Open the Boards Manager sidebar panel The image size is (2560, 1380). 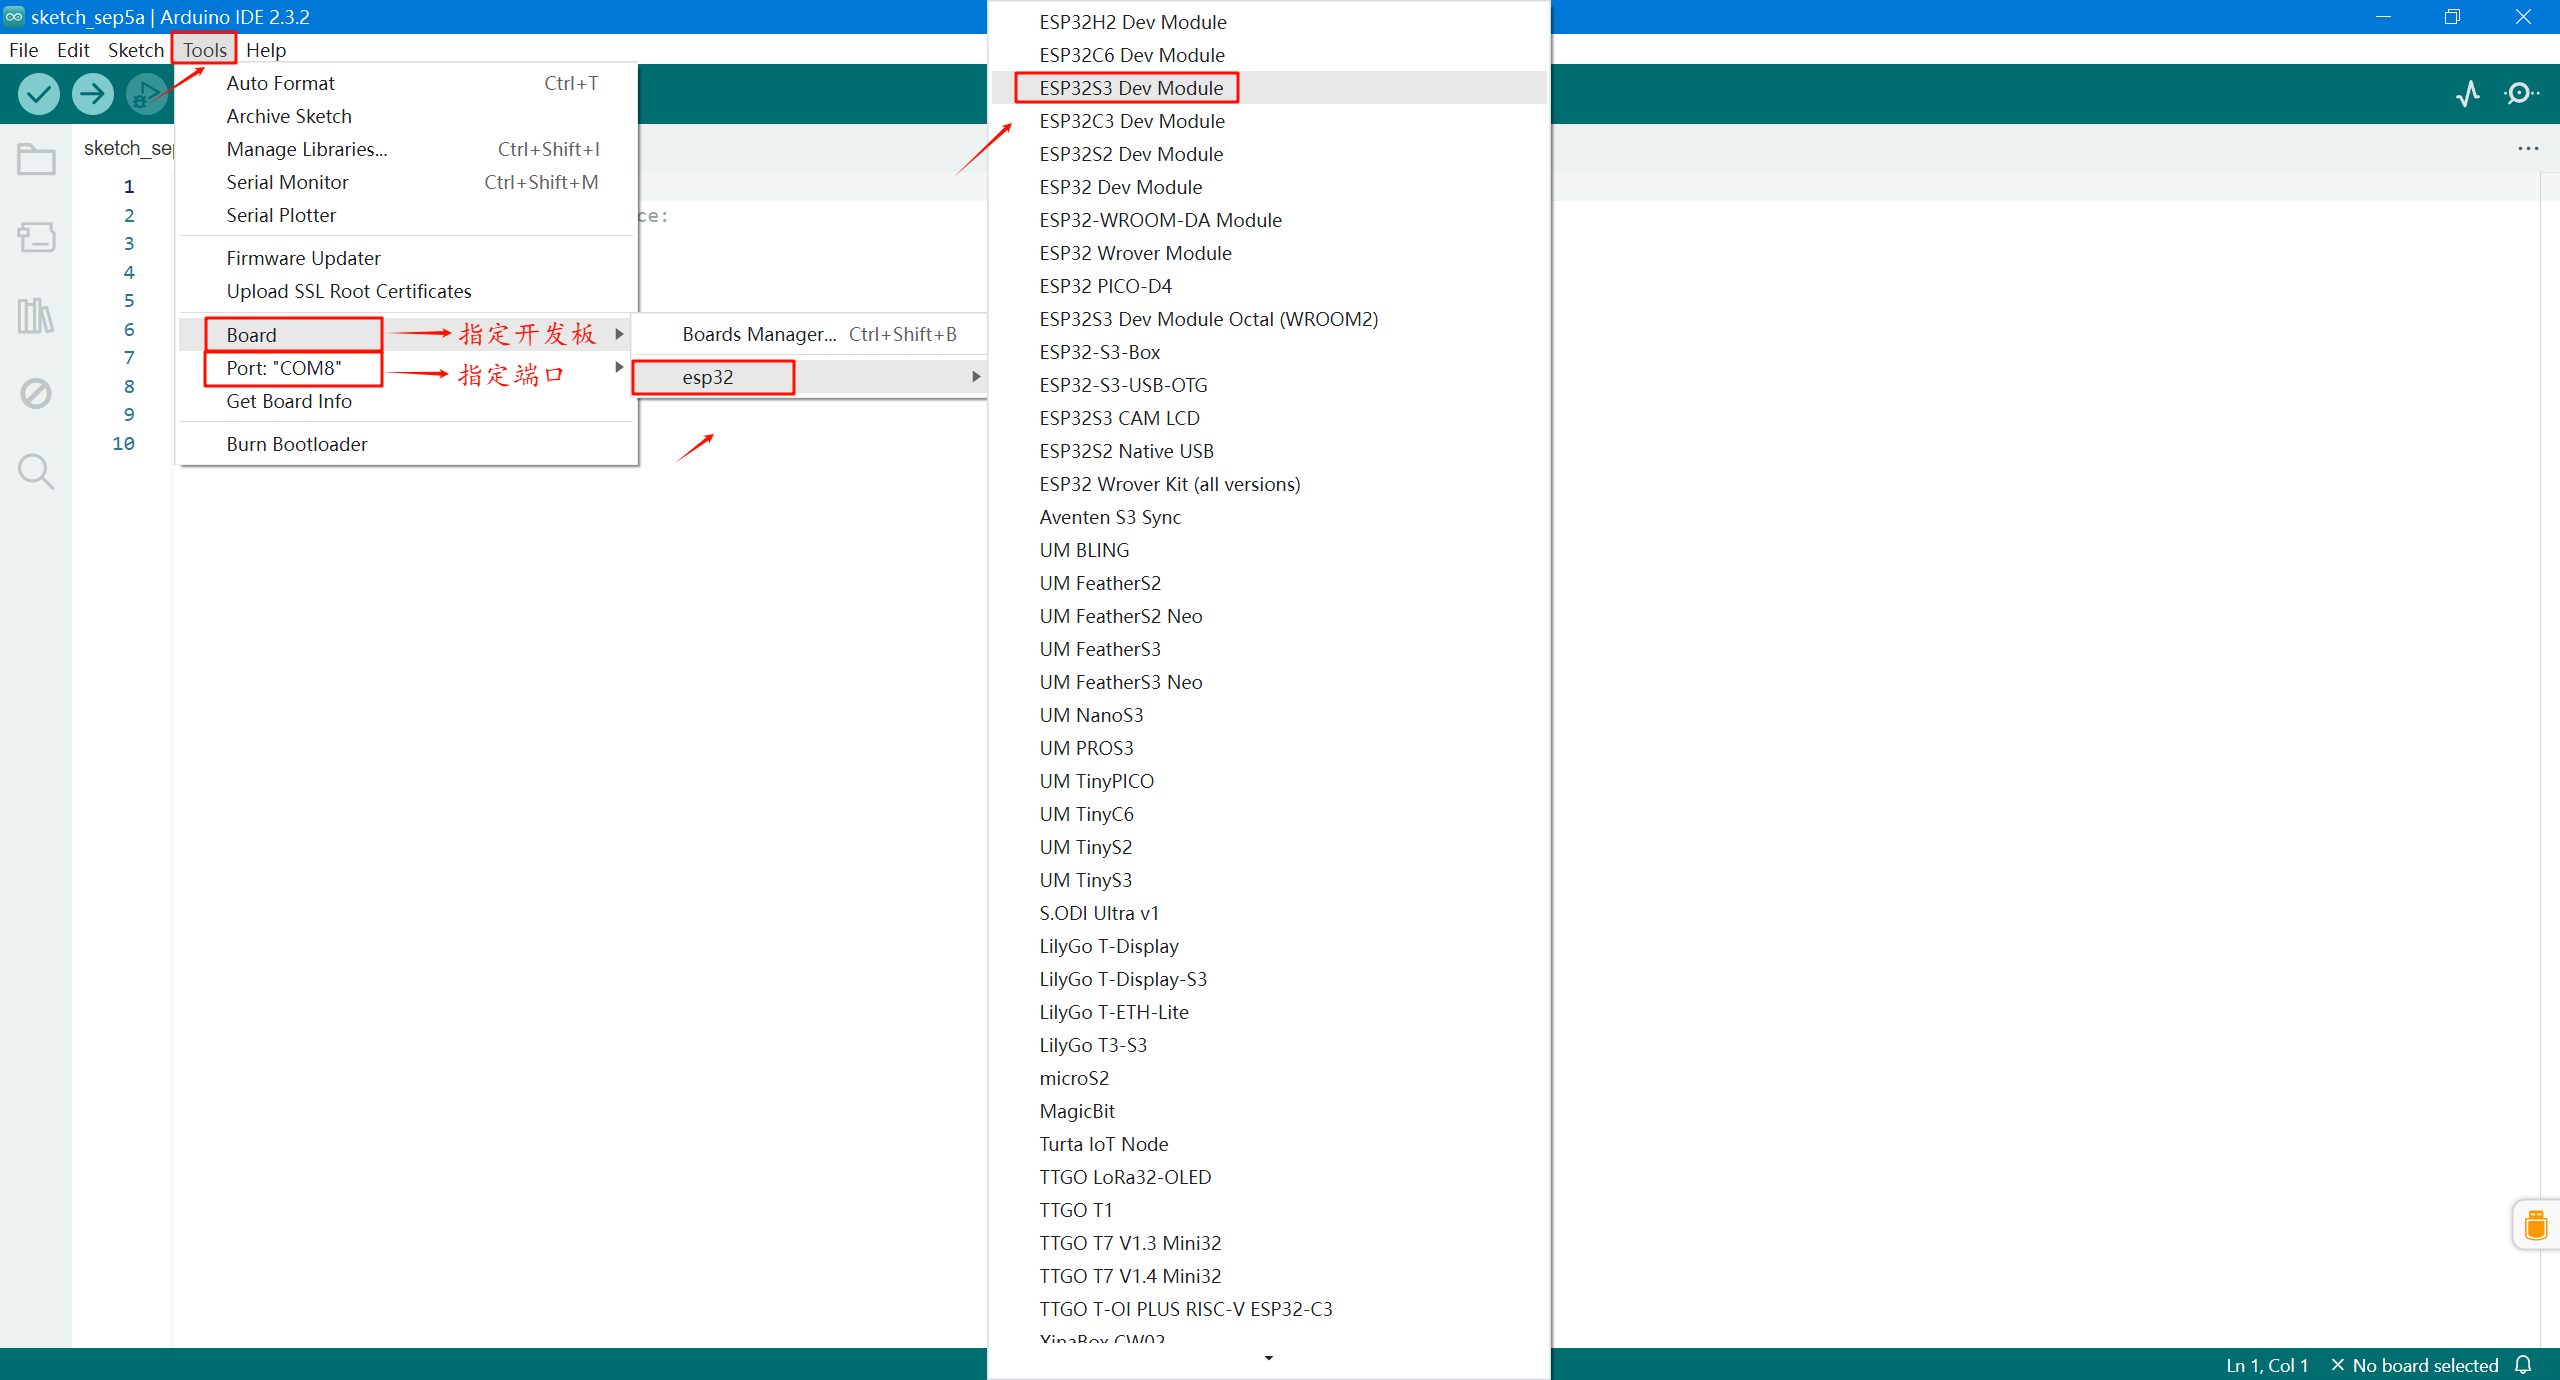(x=35, y=237)
